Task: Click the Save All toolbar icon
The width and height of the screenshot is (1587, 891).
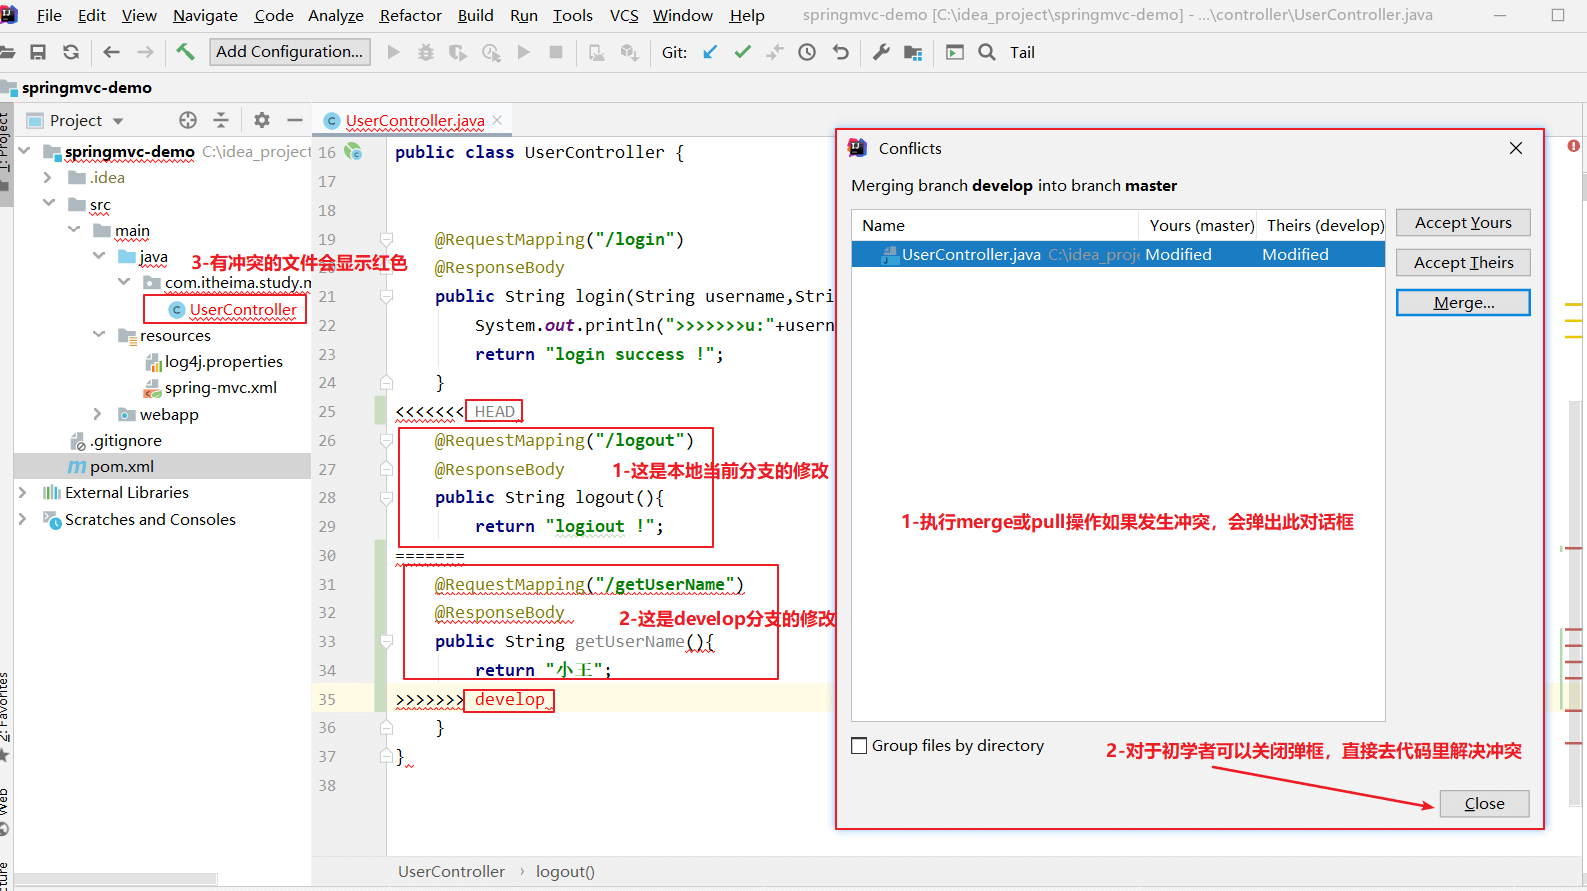Action: (38, 52)
